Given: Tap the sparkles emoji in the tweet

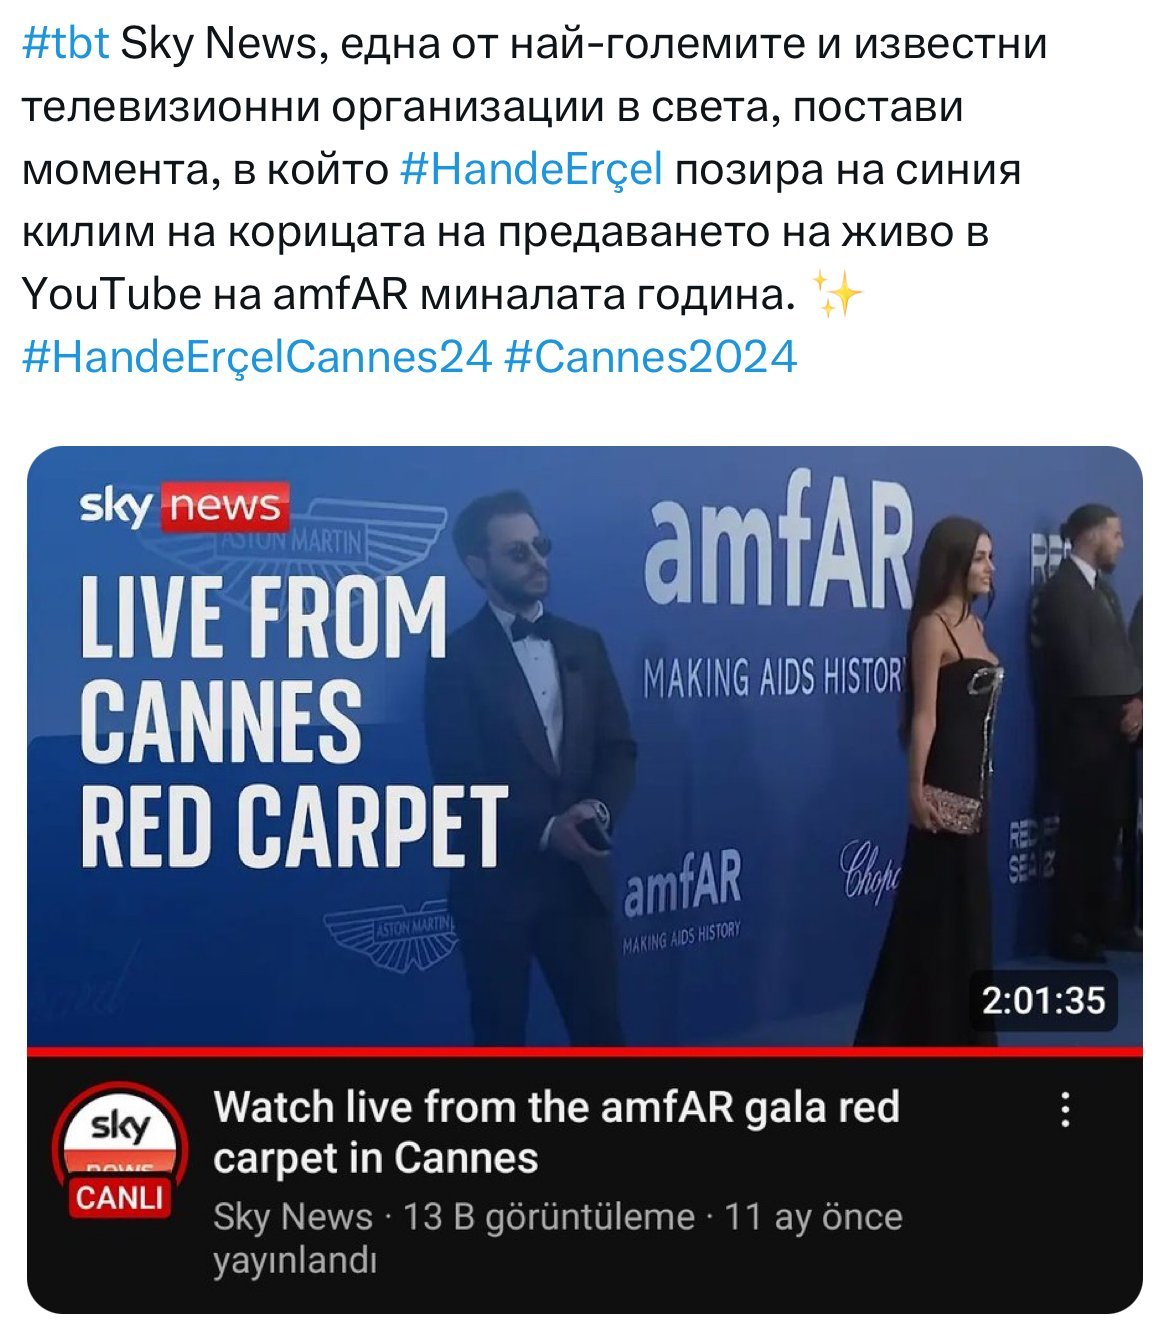Looking at the screenshot, I should point(838,296).
